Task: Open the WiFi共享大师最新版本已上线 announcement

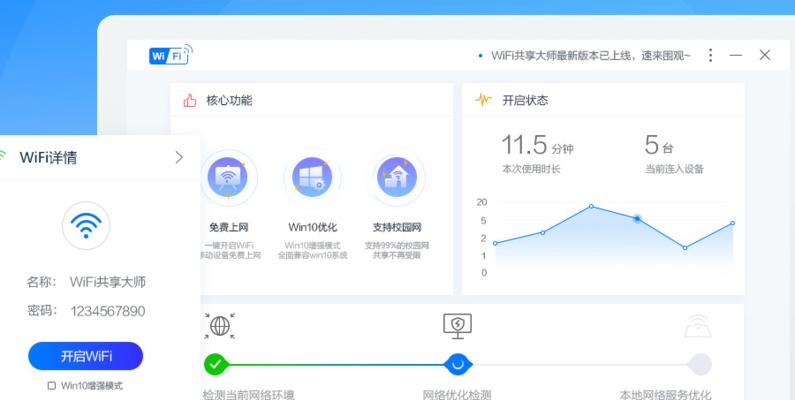Action: (x=590, y=56)
